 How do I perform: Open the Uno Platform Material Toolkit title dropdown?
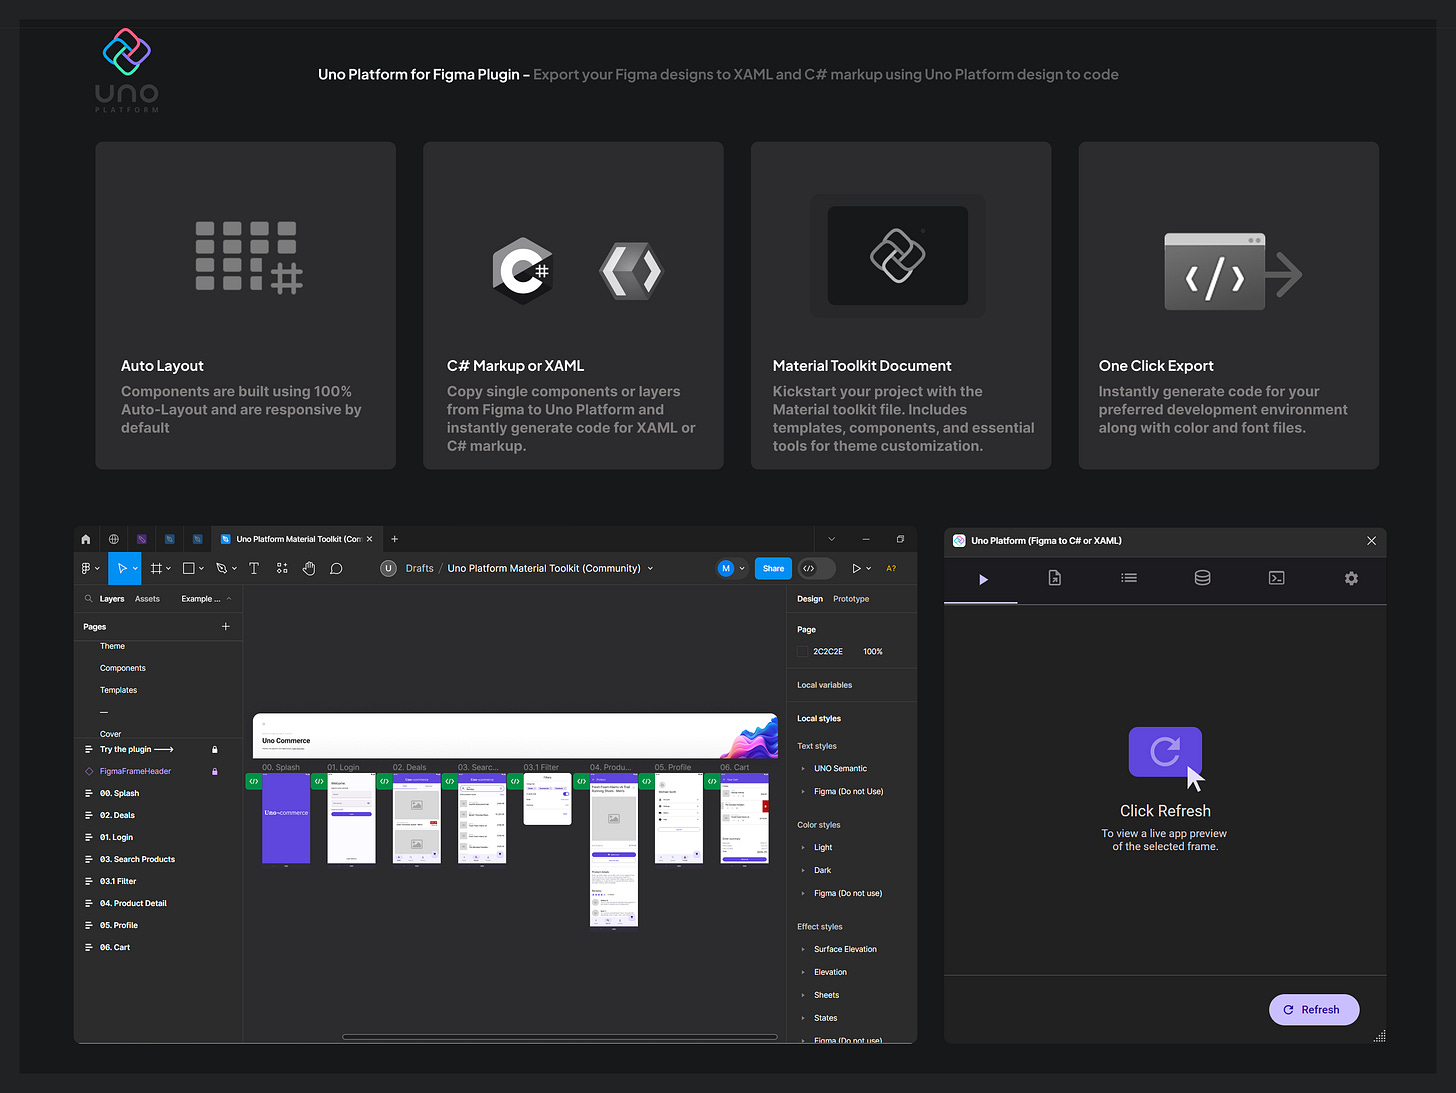click(650, 568)
